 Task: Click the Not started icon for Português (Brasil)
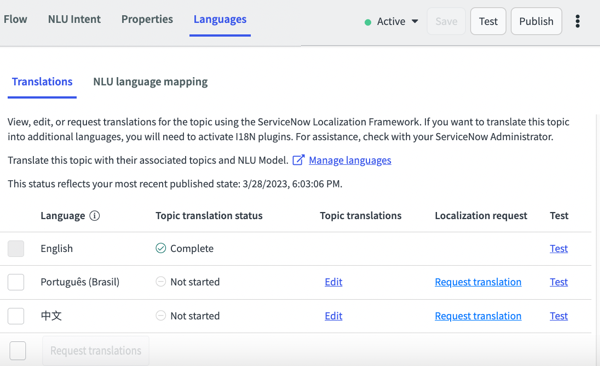click(161, 282)
